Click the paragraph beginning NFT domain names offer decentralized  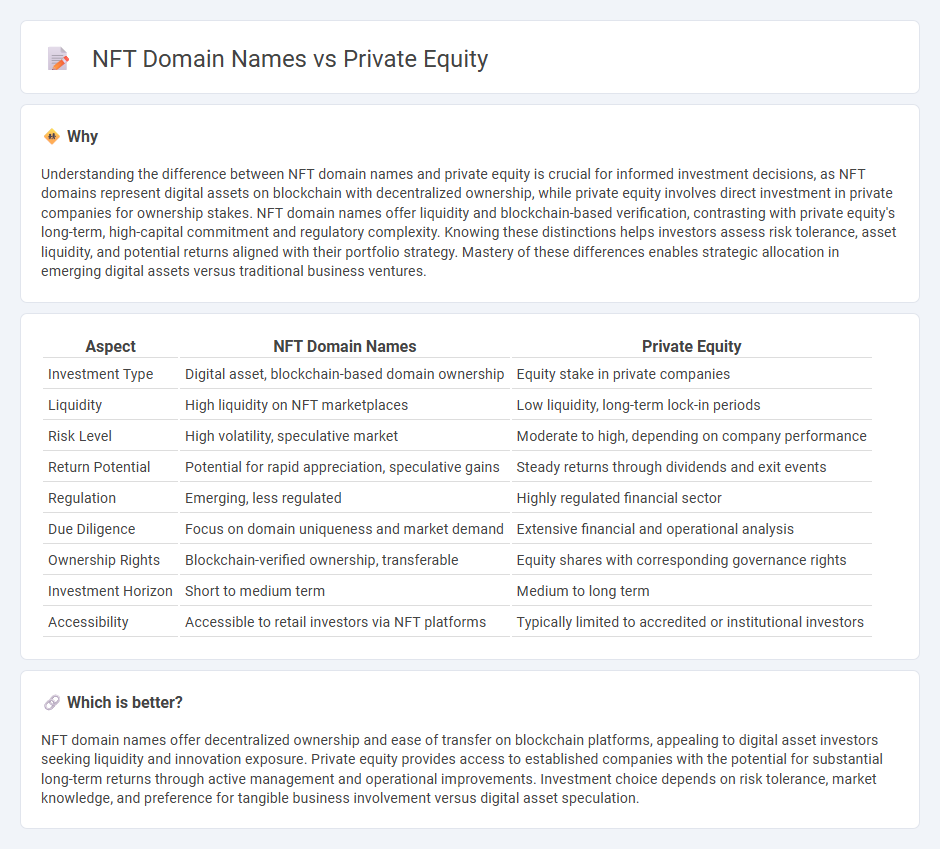462,769
